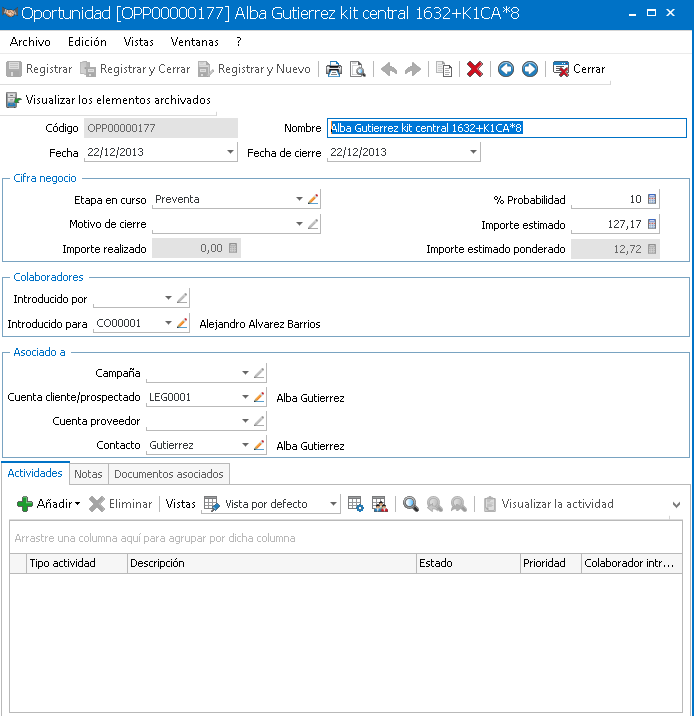The height and width of the screenshot is (716, 694).
Task: Print using the printer icon
Action: tap(334, 69)
